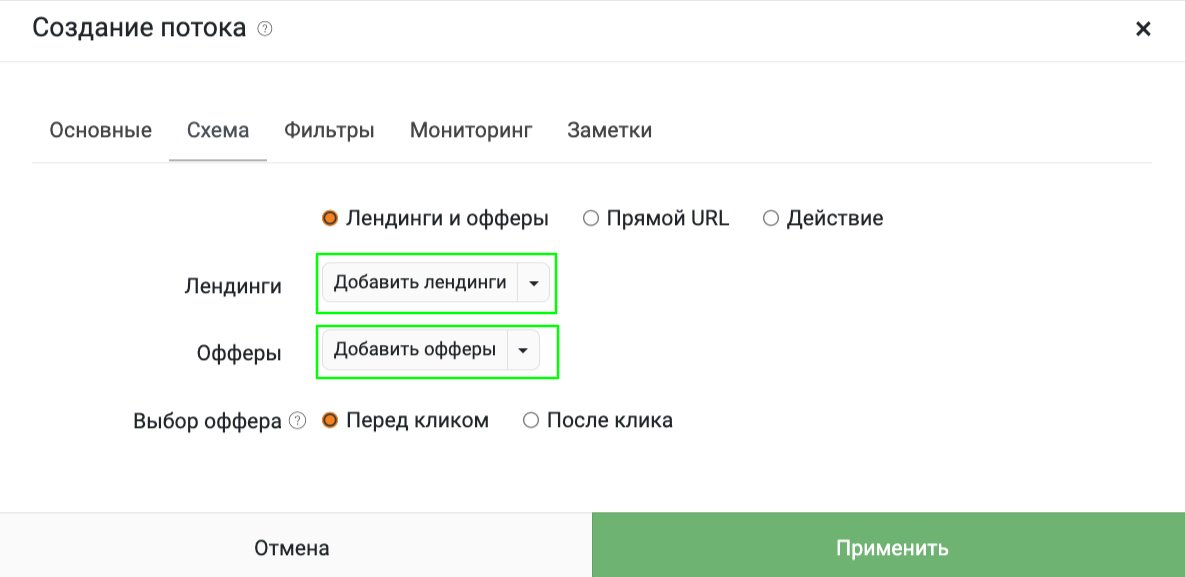Choose the Действие radio option
The height and width of the screenshot is (577, 1185).
770,219
